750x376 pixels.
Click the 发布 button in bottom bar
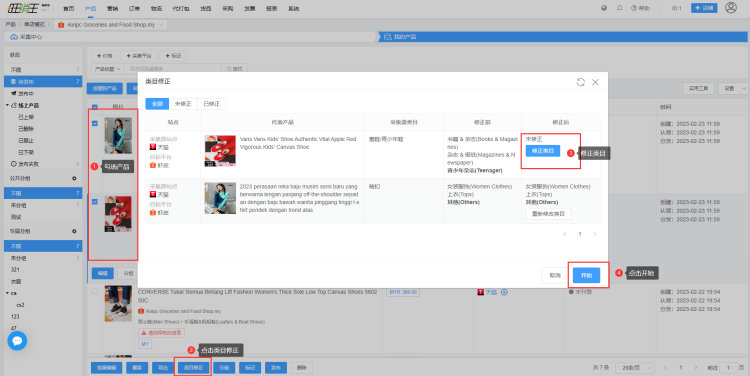click(276, 368)
